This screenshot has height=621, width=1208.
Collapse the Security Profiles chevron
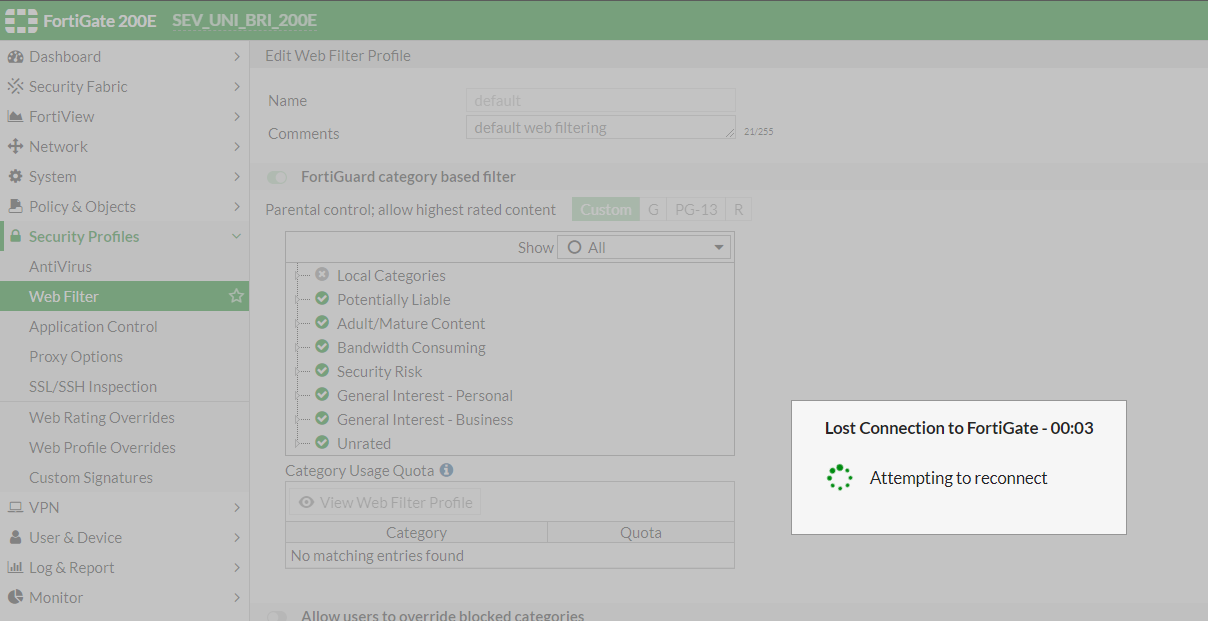point(237,237)
